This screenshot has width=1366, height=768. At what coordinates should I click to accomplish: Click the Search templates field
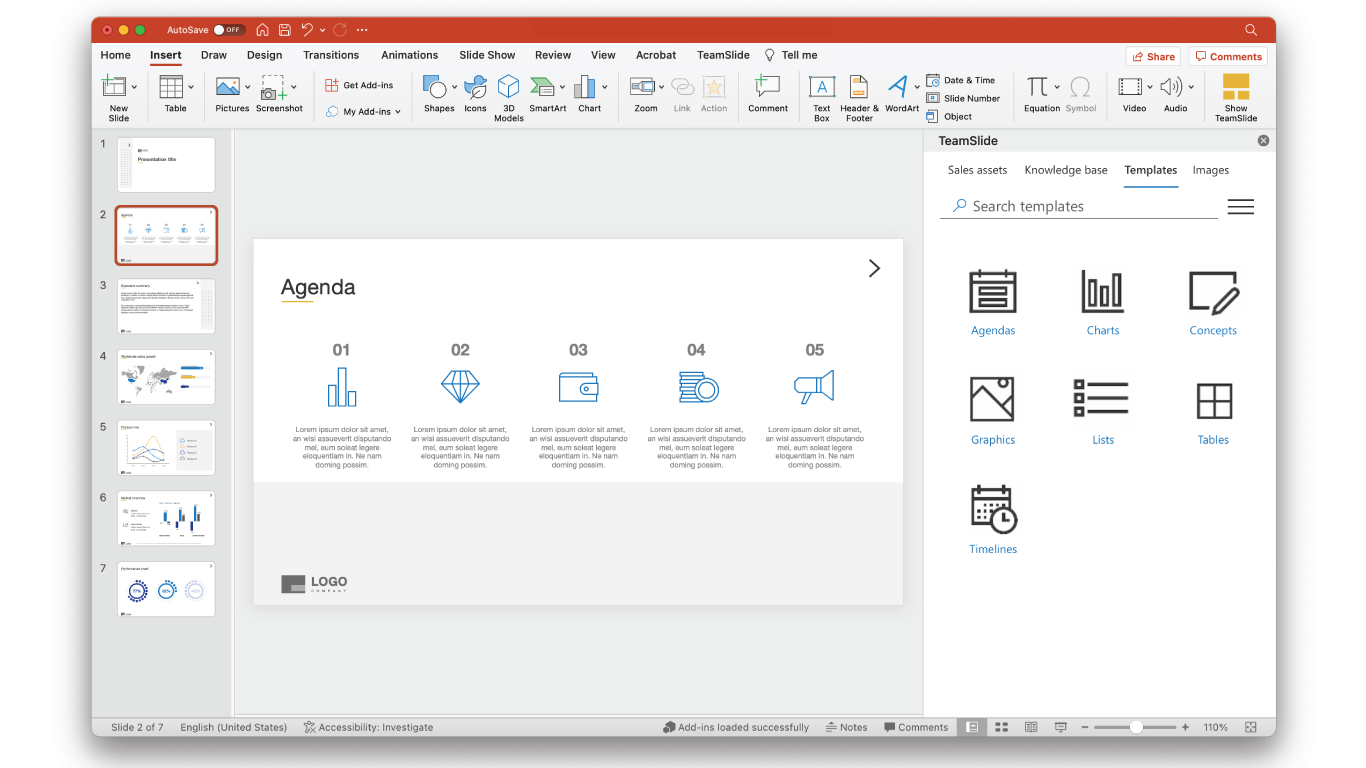click(1079, 206)
